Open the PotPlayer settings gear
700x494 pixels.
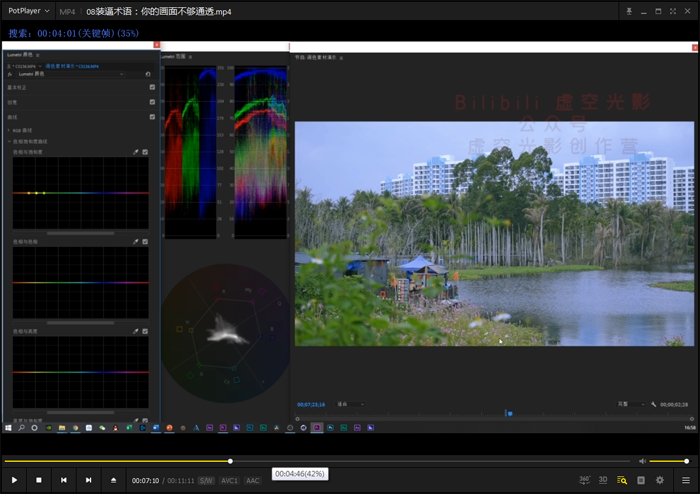[659, 480]
